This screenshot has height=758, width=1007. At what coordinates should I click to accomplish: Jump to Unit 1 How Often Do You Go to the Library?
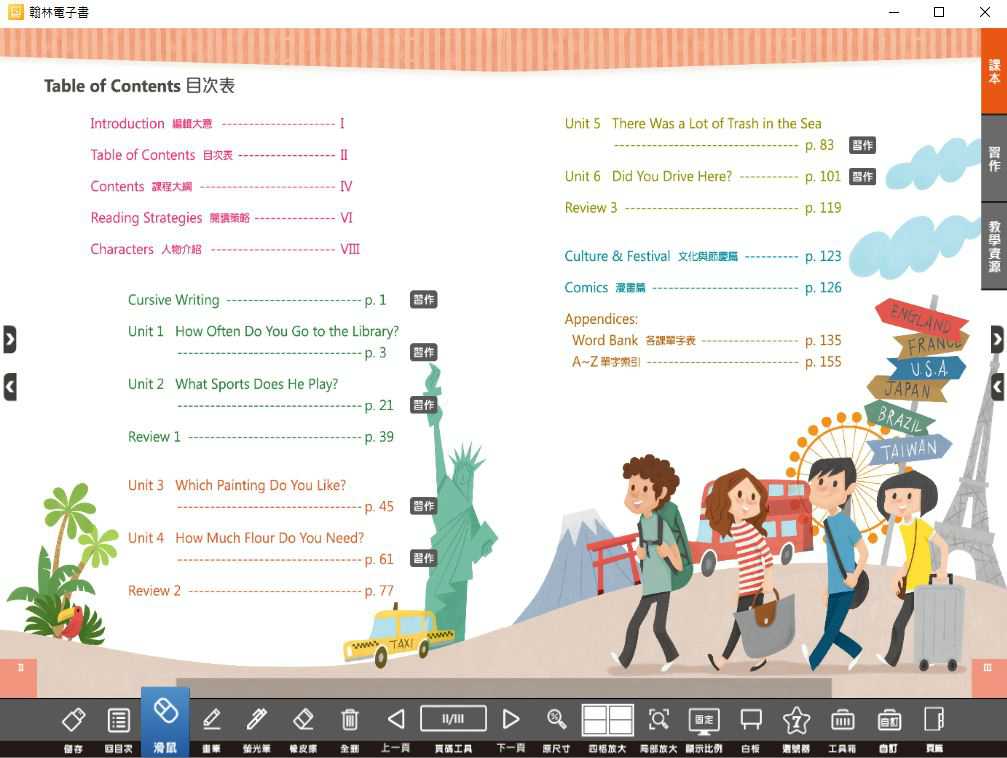pyautogui.click(x=263, y=331)
